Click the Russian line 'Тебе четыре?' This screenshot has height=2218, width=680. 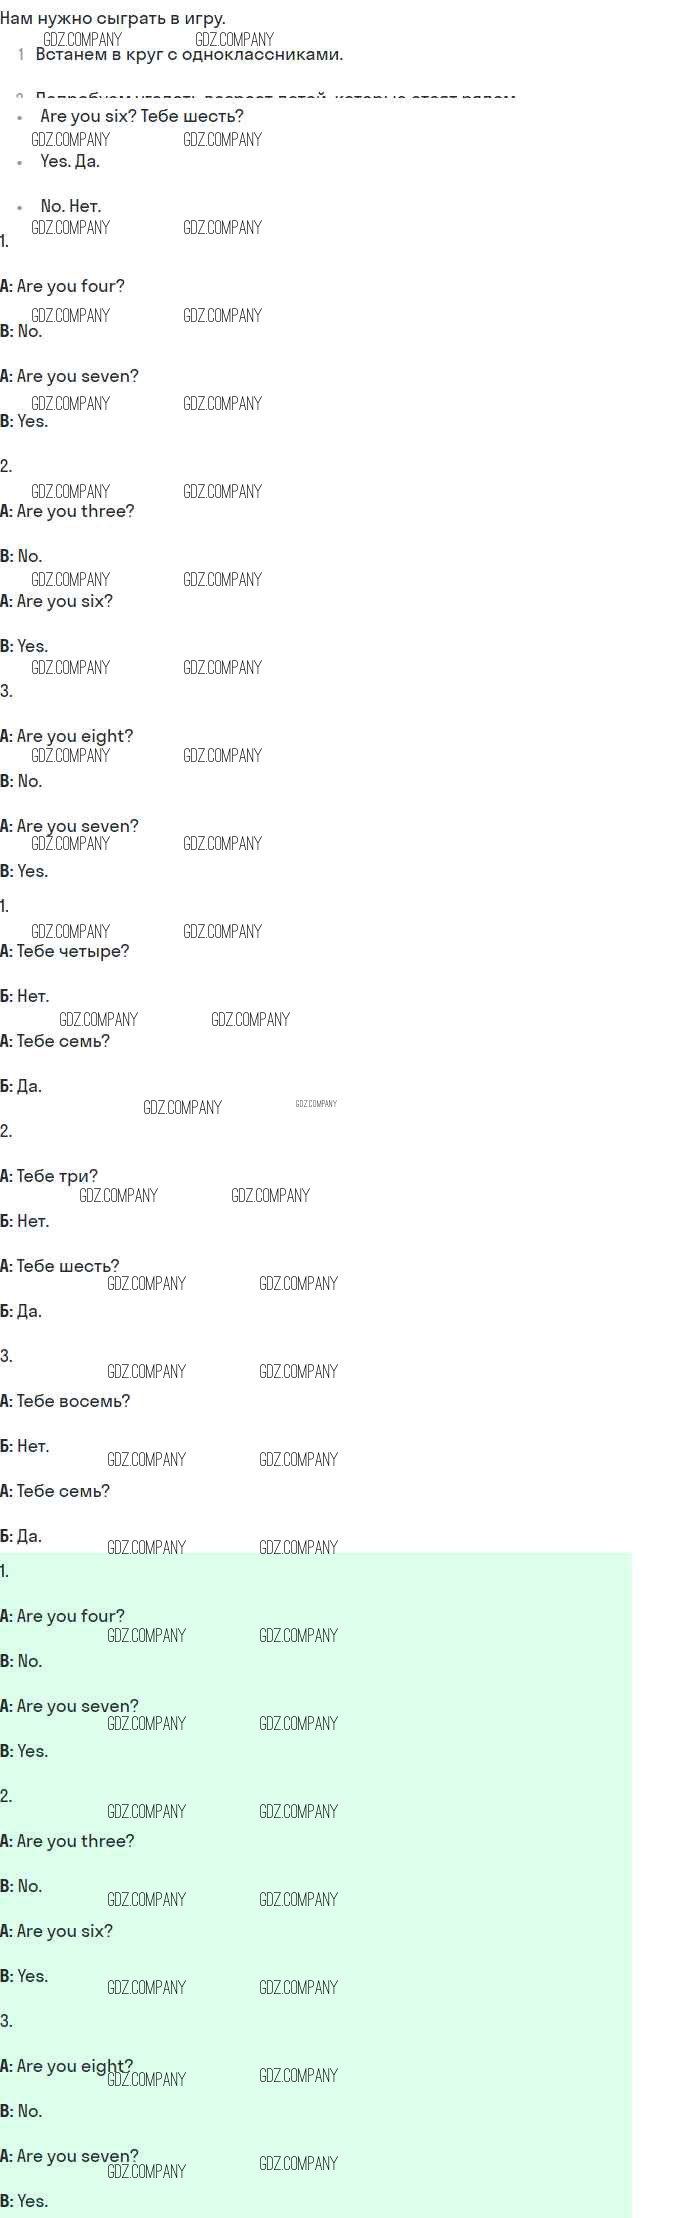tap(73, 951)
